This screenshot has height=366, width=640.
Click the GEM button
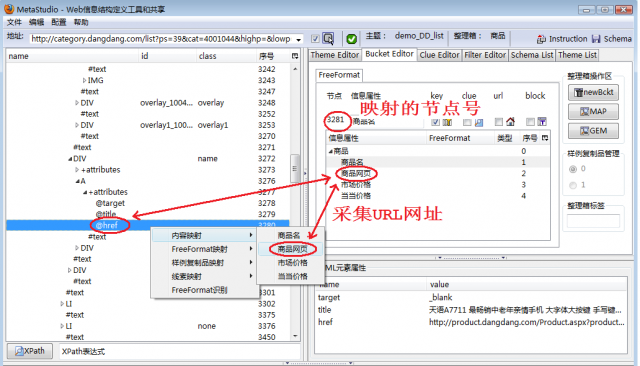tap(593, 131)
